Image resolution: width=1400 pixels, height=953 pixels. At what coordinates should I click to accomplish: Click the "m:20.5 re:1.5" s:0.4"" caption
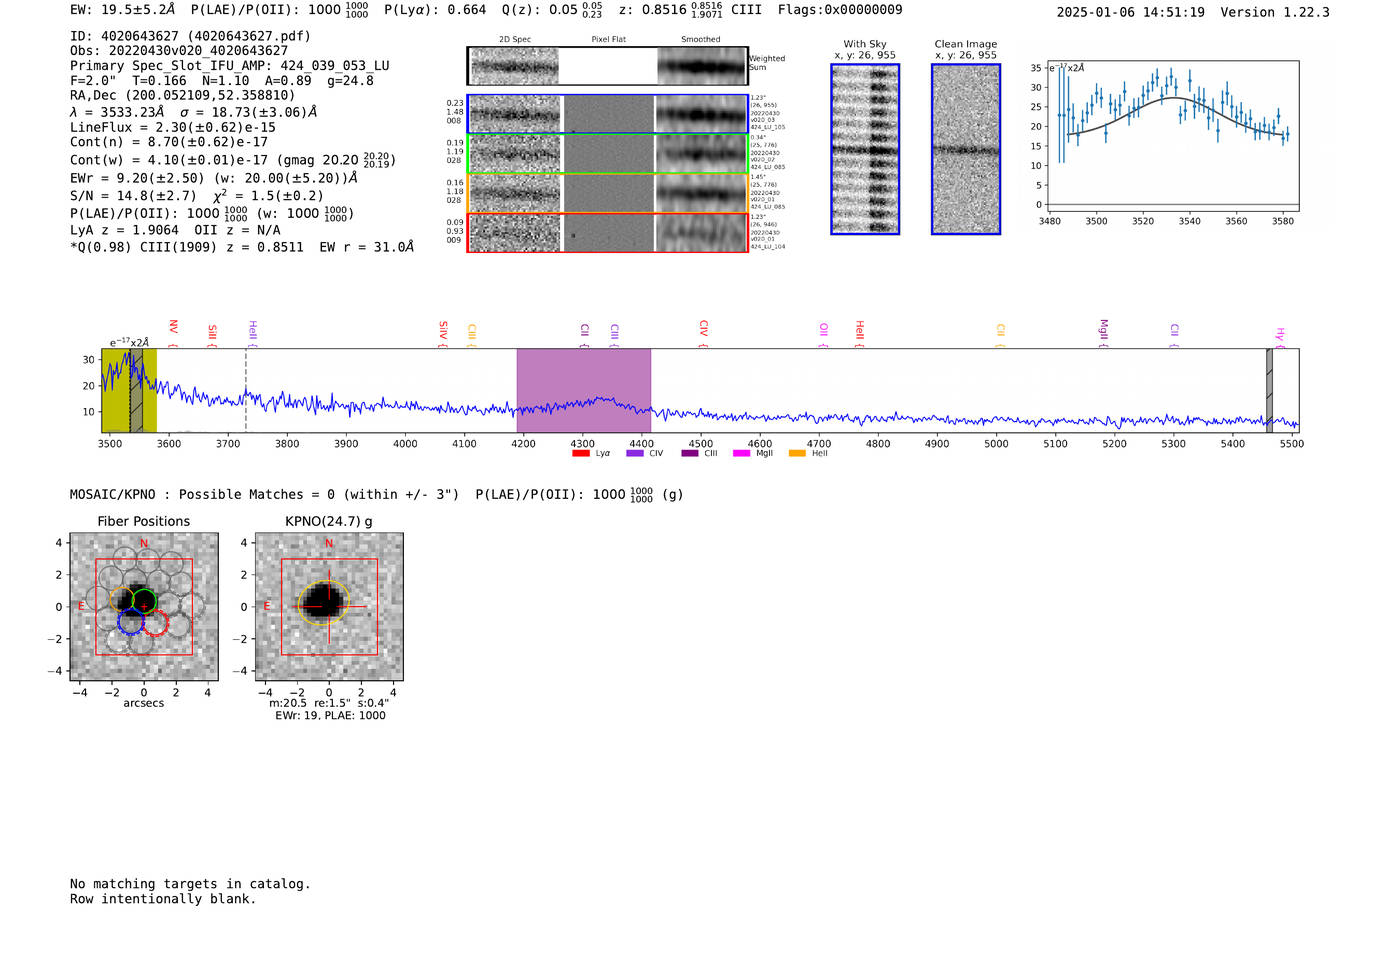(x=329, y=703)
